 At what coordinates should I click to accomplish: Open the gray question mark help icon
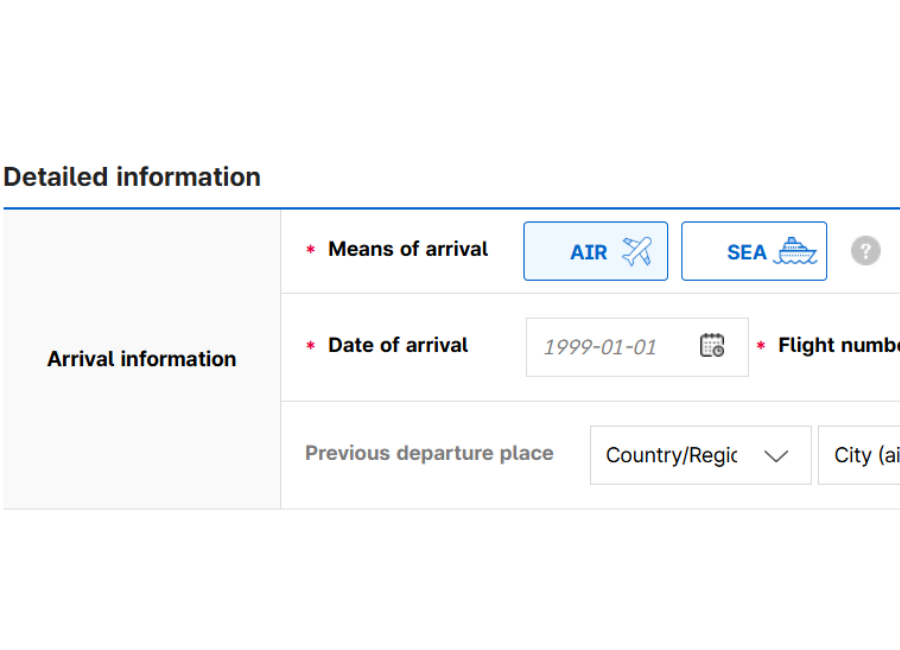[x=866, y=251]
